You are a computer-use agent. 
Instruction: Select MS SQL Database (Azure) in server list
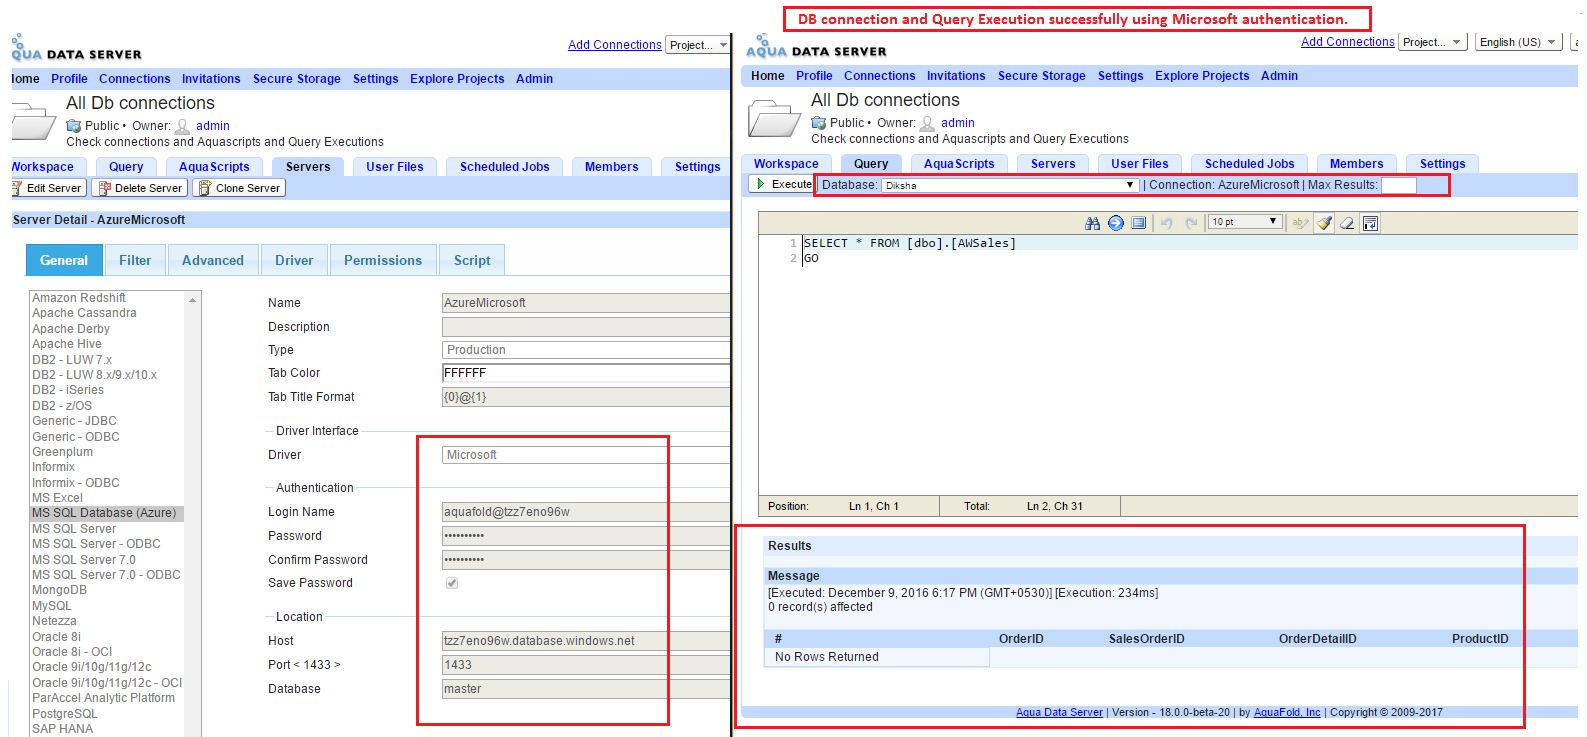click(x=106, y=513)
